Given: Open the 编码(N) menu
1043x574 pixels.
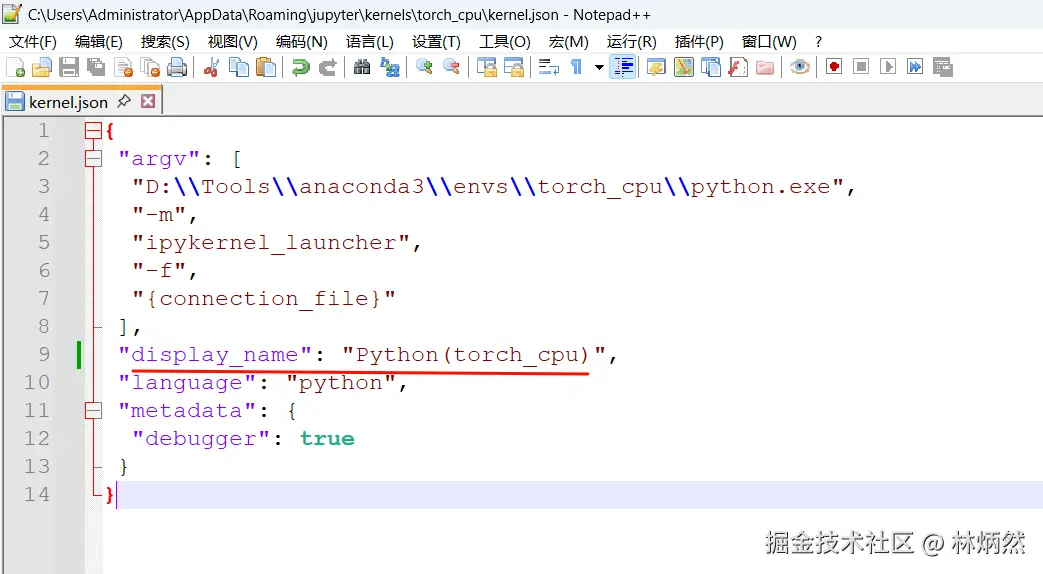Looking at the screenshot, I should click(301, 42).
